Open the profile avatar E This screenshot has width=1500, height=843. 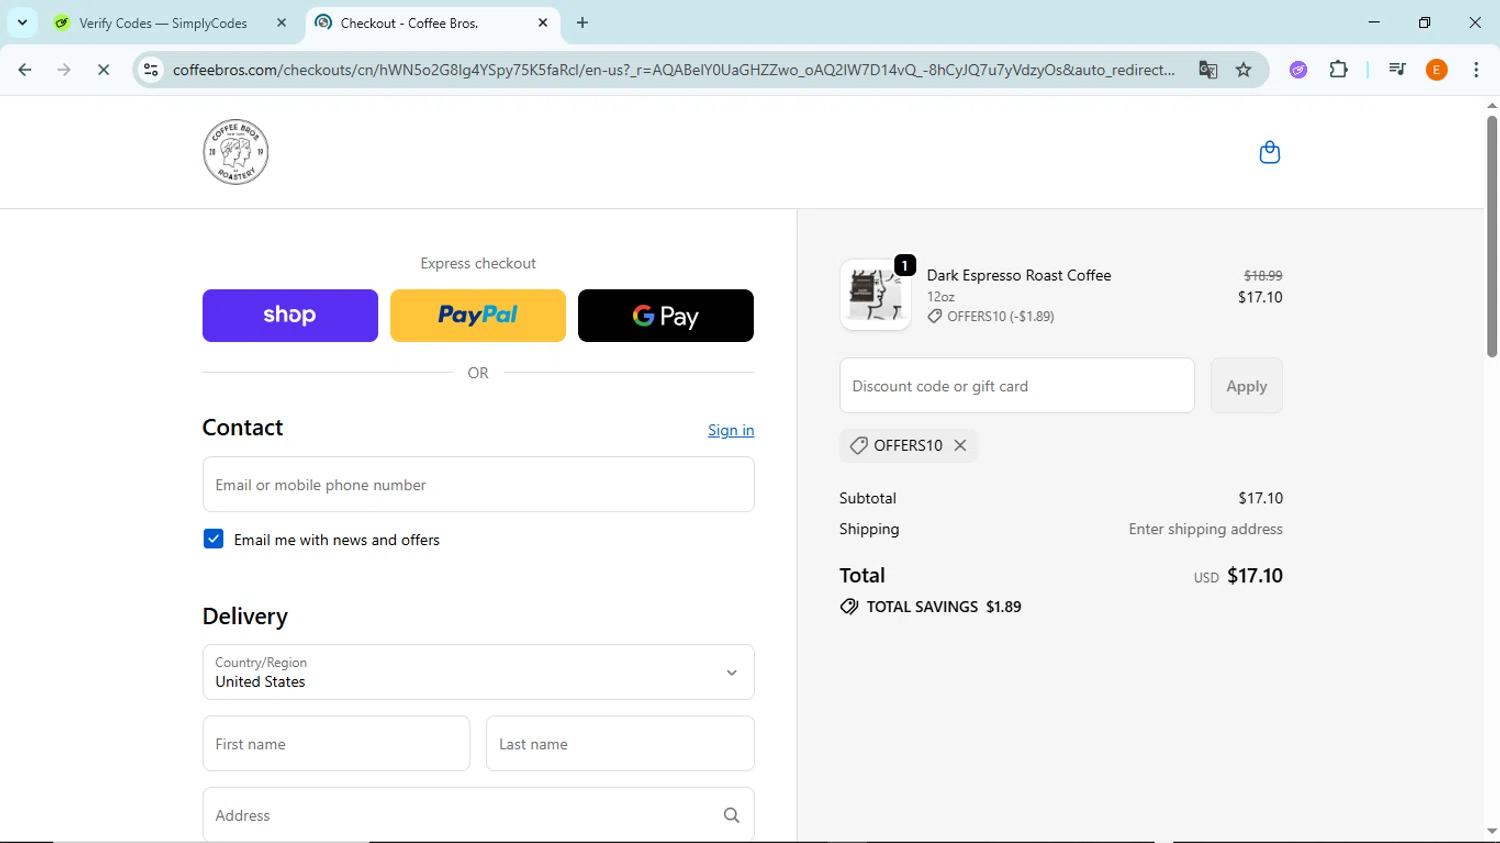click(x=1437, y=70)
